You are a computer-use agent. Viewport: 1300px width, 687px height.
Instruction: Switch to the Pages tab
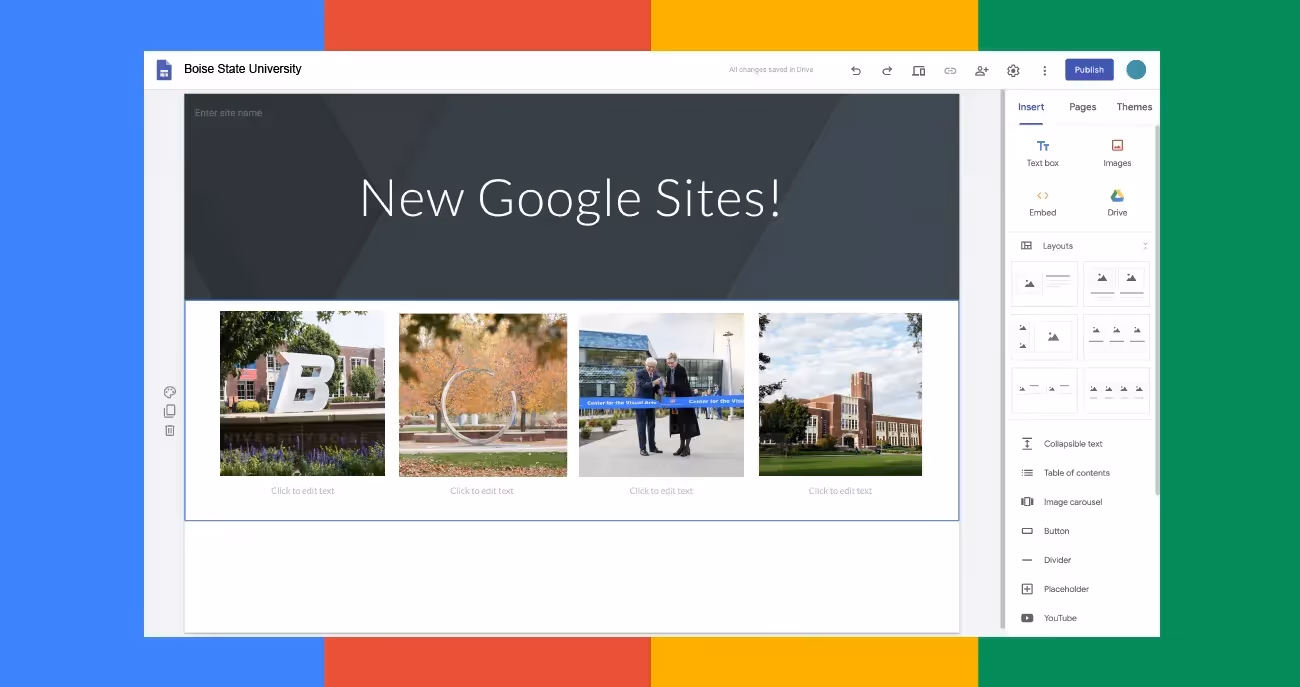pos(1082,107)
